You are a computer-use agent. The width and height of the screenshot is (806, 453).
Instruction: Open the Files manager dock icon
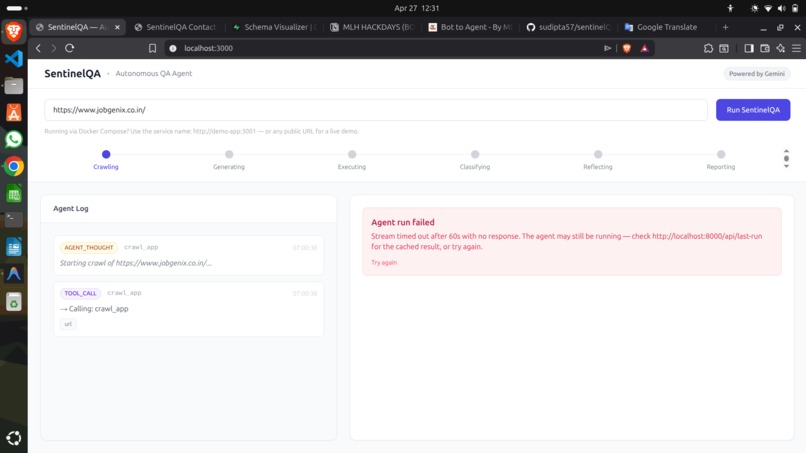click(14, 86)
